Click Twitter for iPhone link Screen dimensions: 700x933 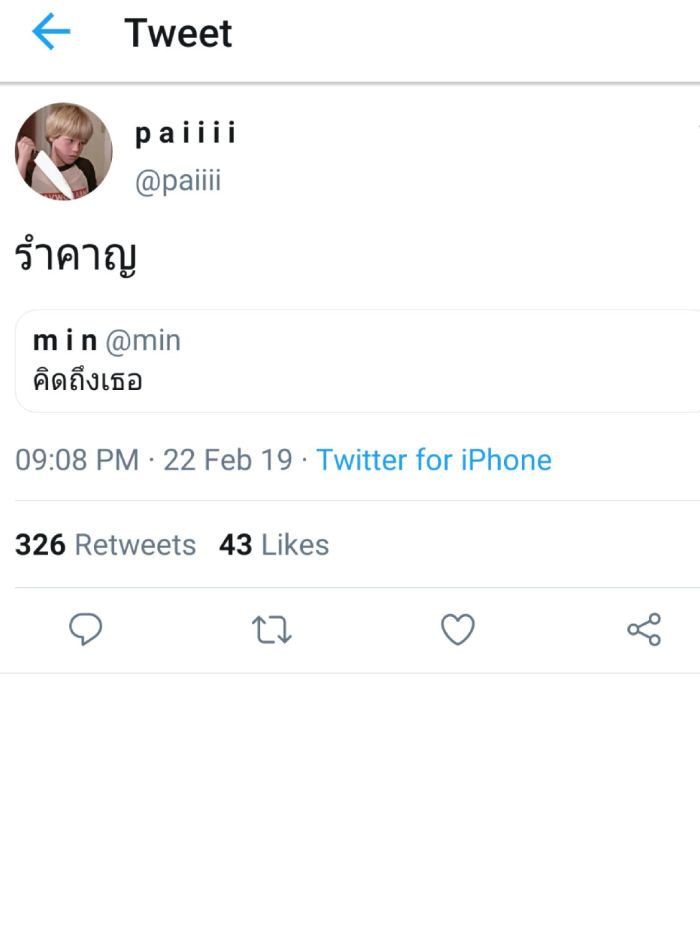pos(434,460)
